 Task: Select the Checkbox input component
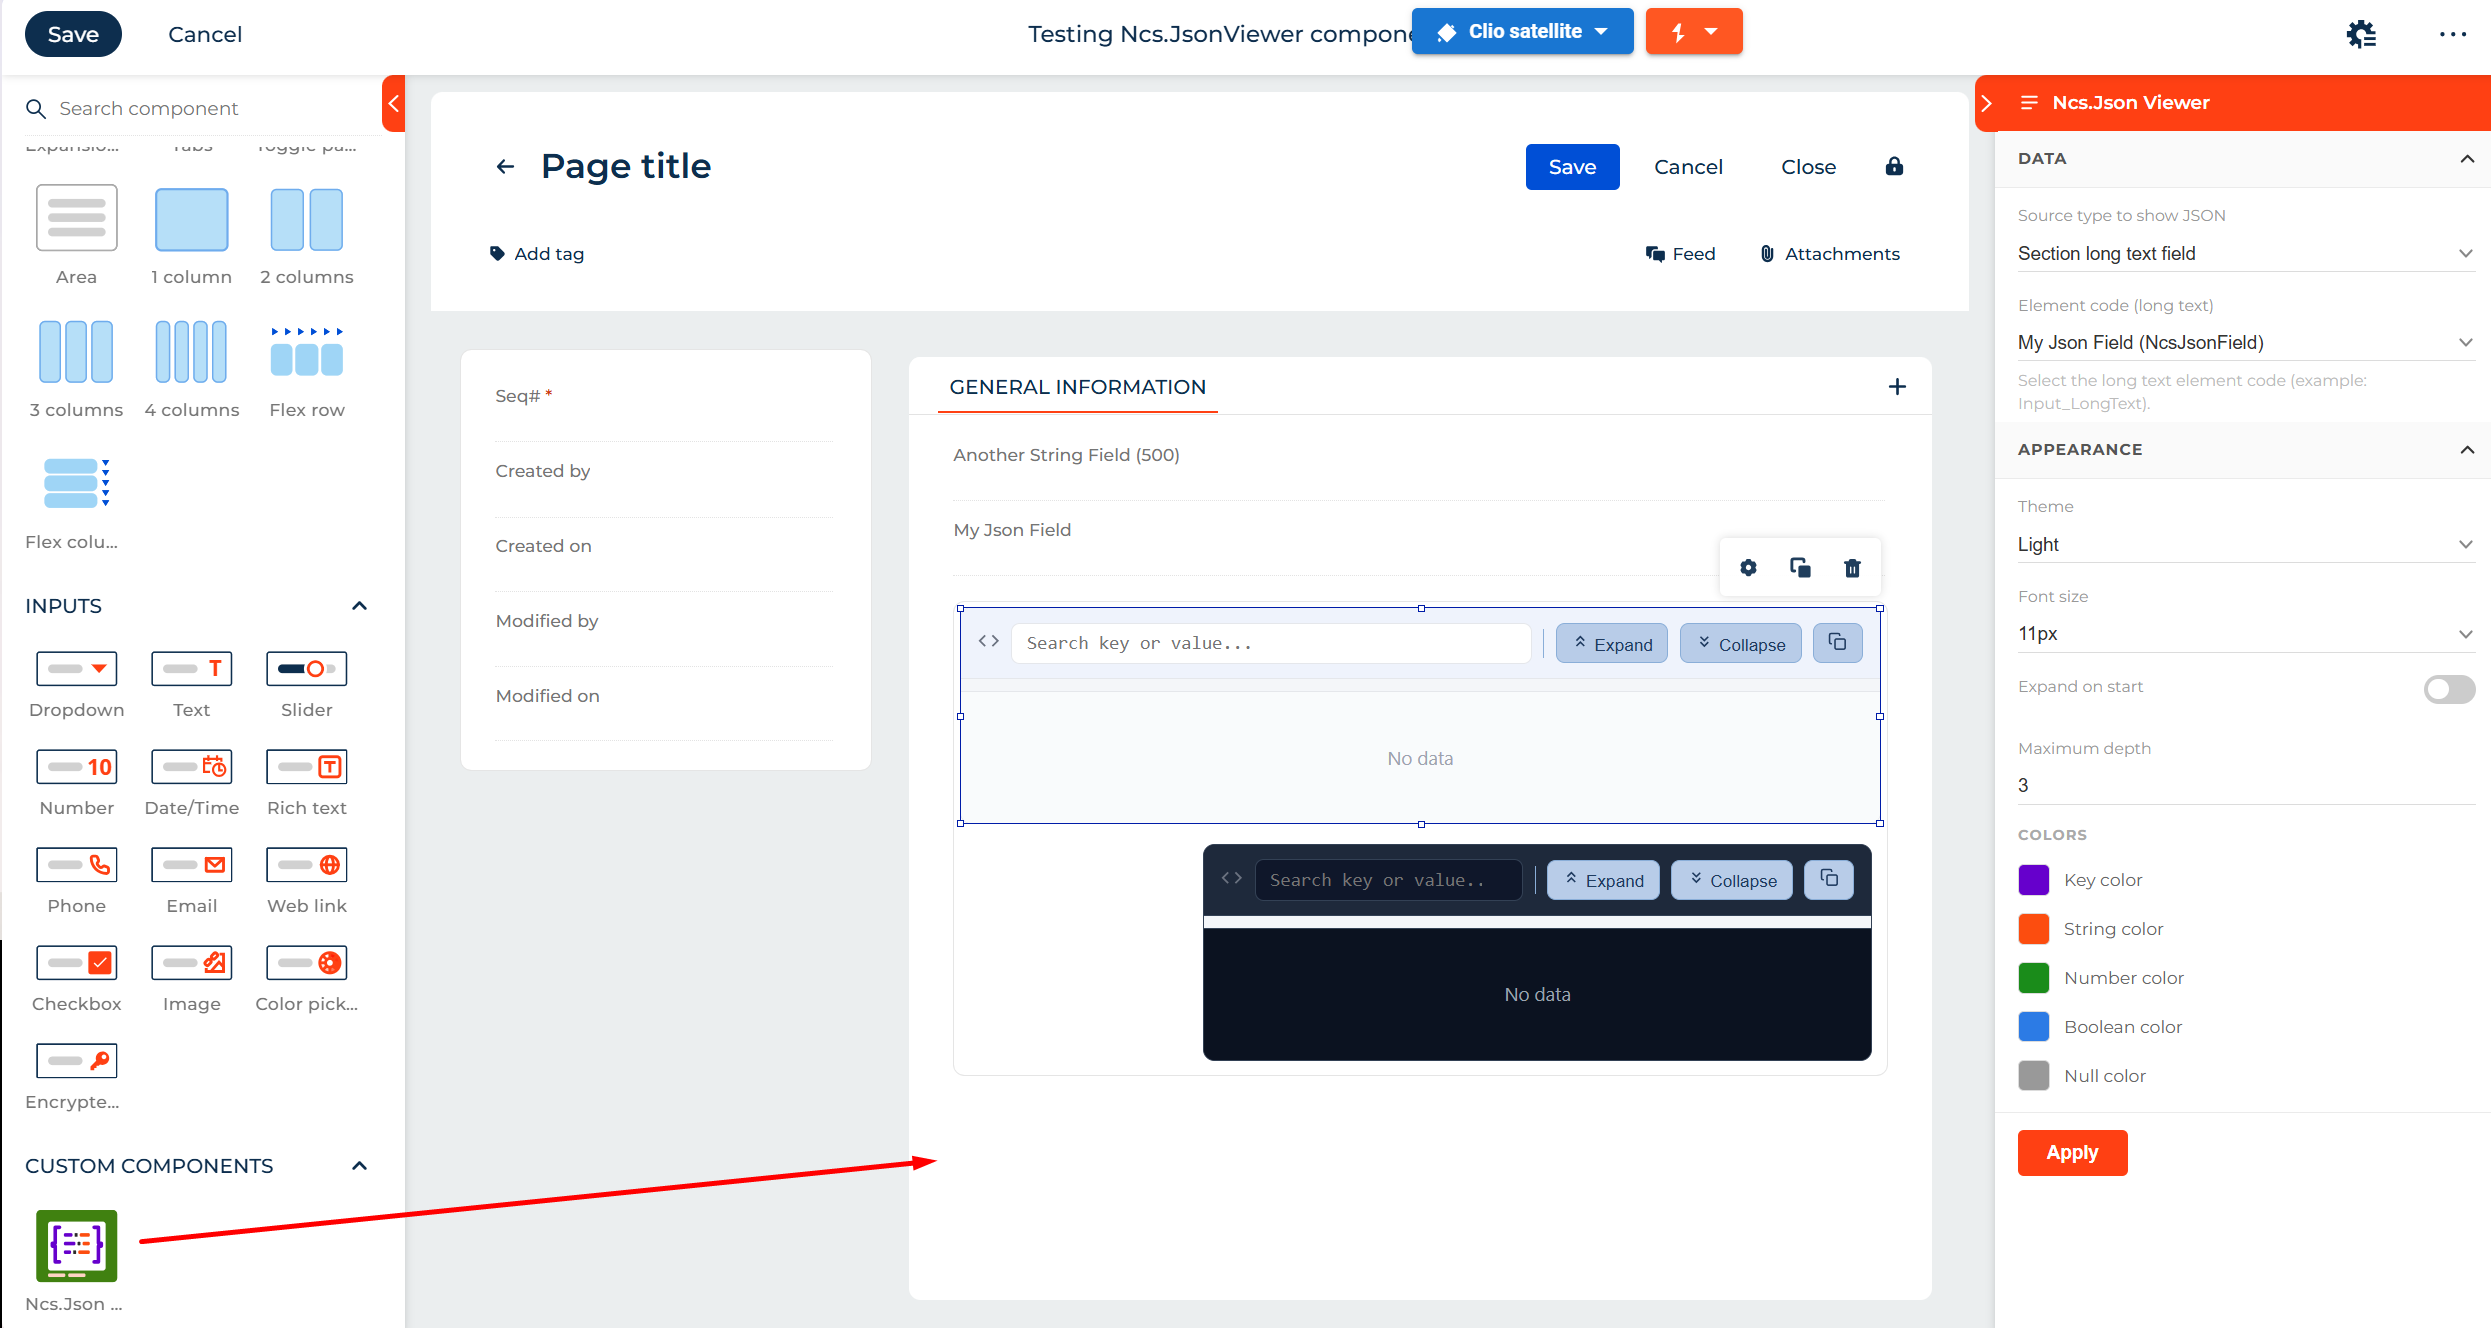[x=76, y=963]
